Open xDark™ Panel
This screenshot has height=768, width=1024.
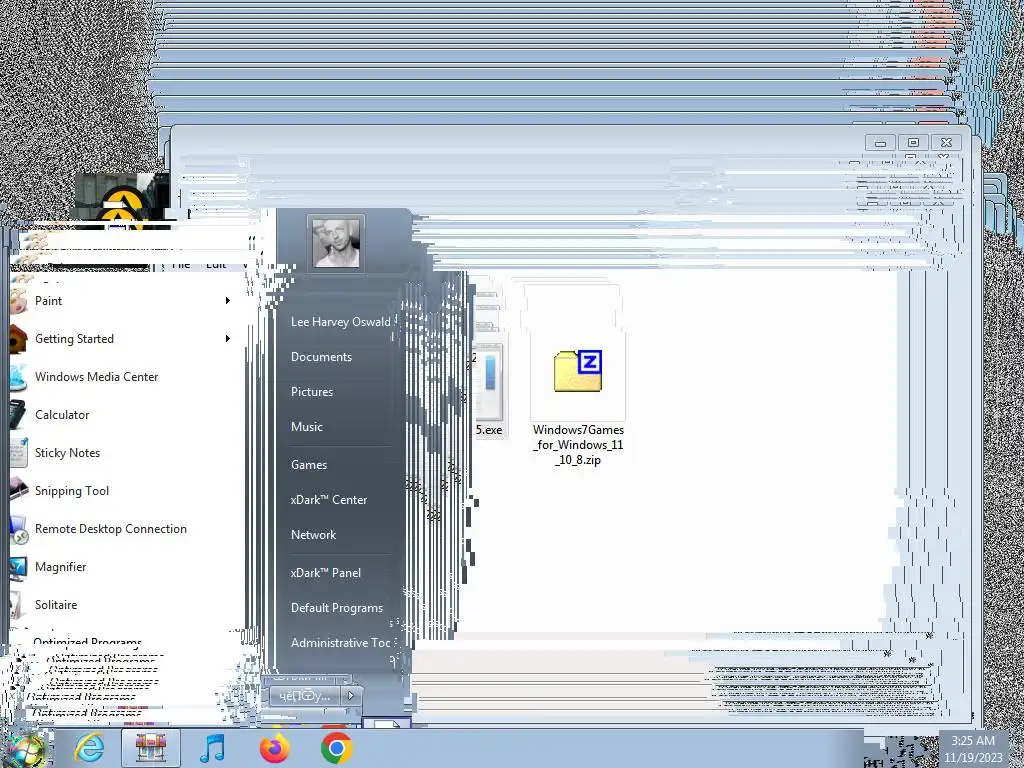tap(325, 573)
